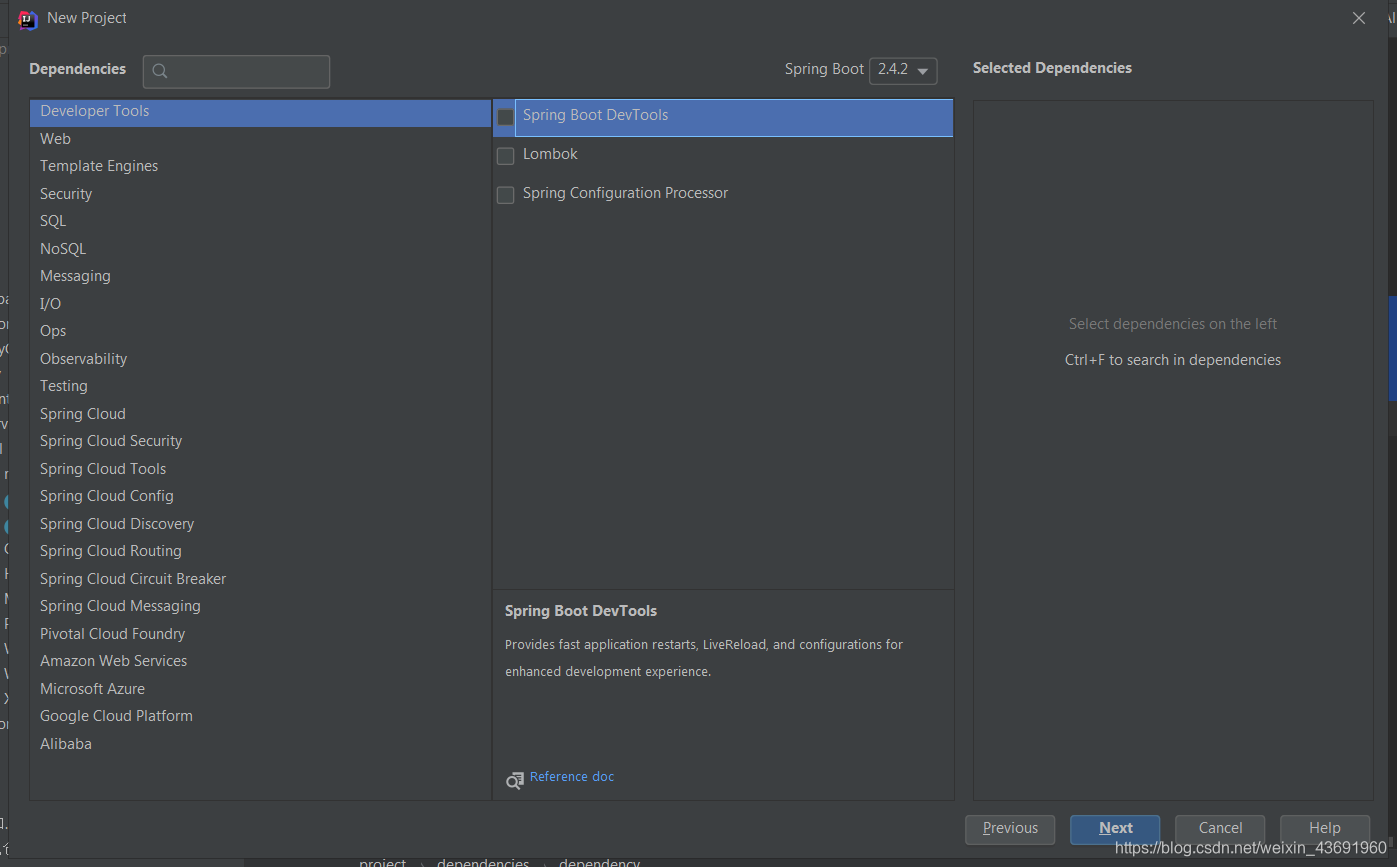Select the SQL category
Screen dimensions: 1397x867
tap(260, 221)
